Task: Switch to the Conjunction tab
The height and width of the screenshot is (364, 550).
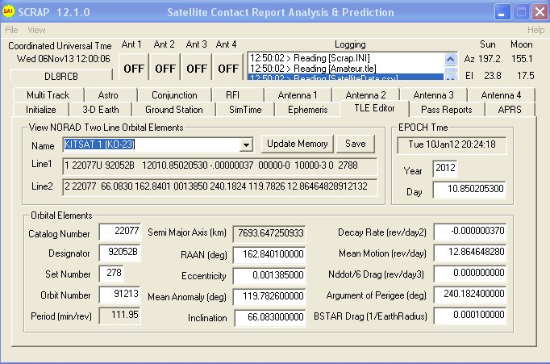Action: [174, 95]
